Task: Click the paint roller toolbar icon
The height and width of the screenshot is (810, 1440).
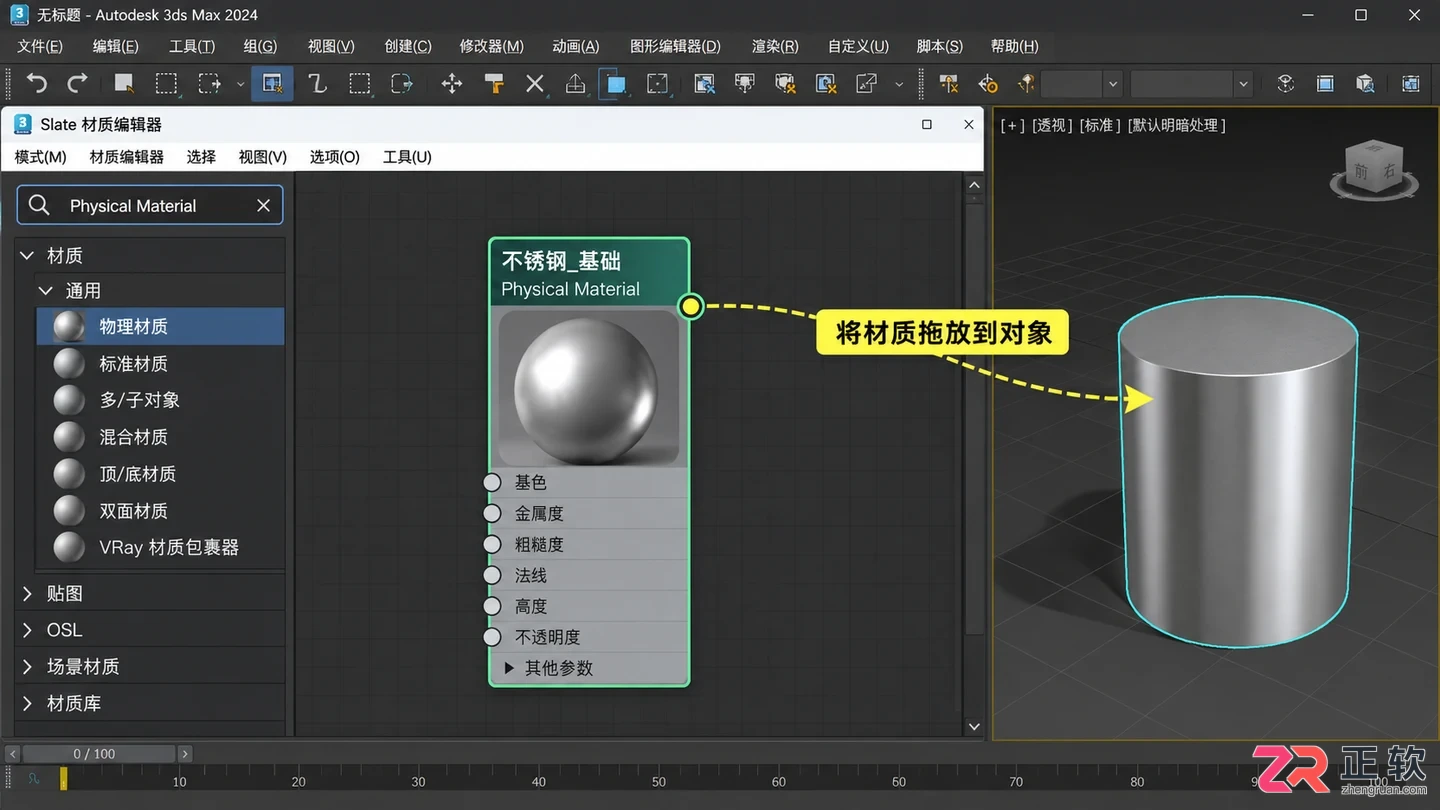Action: point(494,84)
